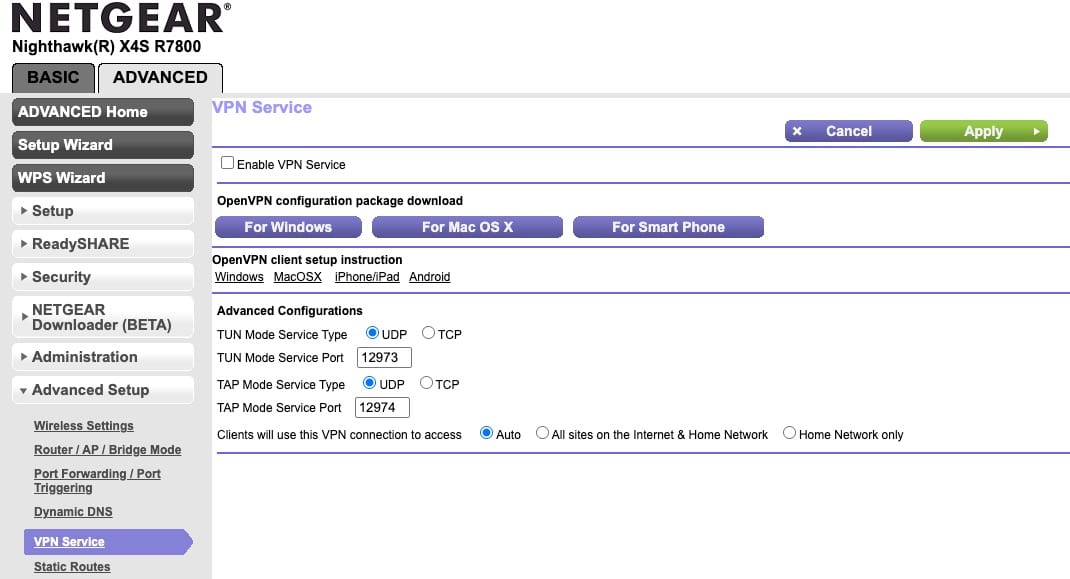
Task: Open Dynamic DNS settings link
Action: (x=73, y=512)
